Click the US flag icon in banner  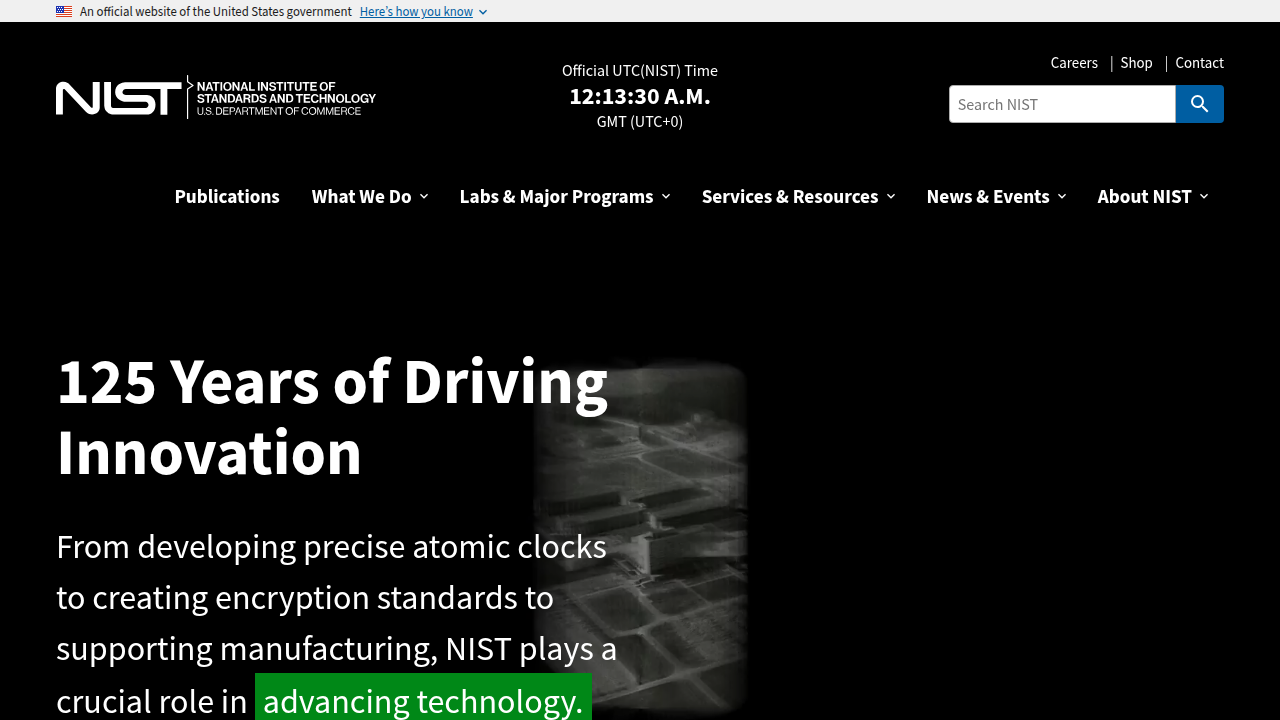point(64,11)
